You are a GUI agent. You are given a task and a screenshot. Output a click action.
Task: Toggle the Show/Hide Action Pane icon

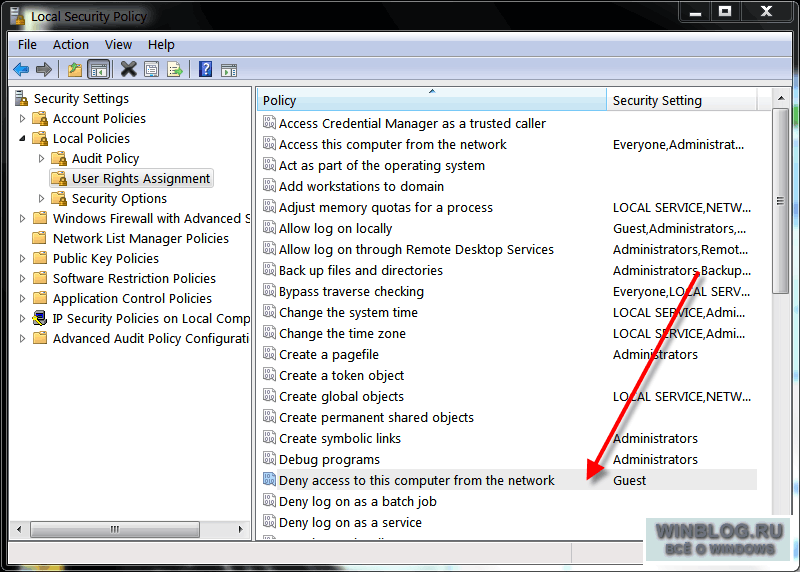point(229,70)
